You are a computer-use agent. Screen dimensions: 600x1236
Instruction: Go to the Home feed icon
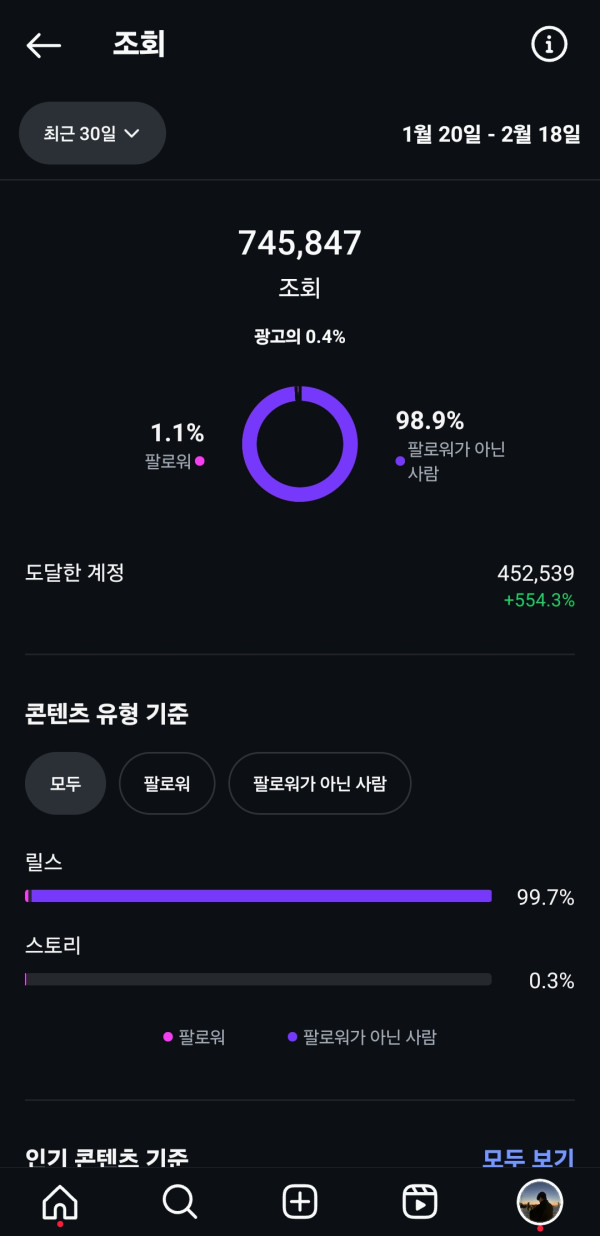pos(60,1201)
